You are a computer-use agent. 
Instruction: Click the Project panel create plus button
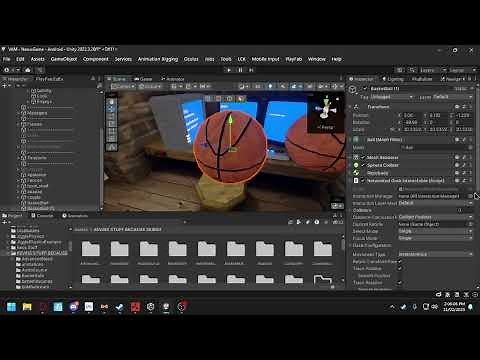pos(5,222)
